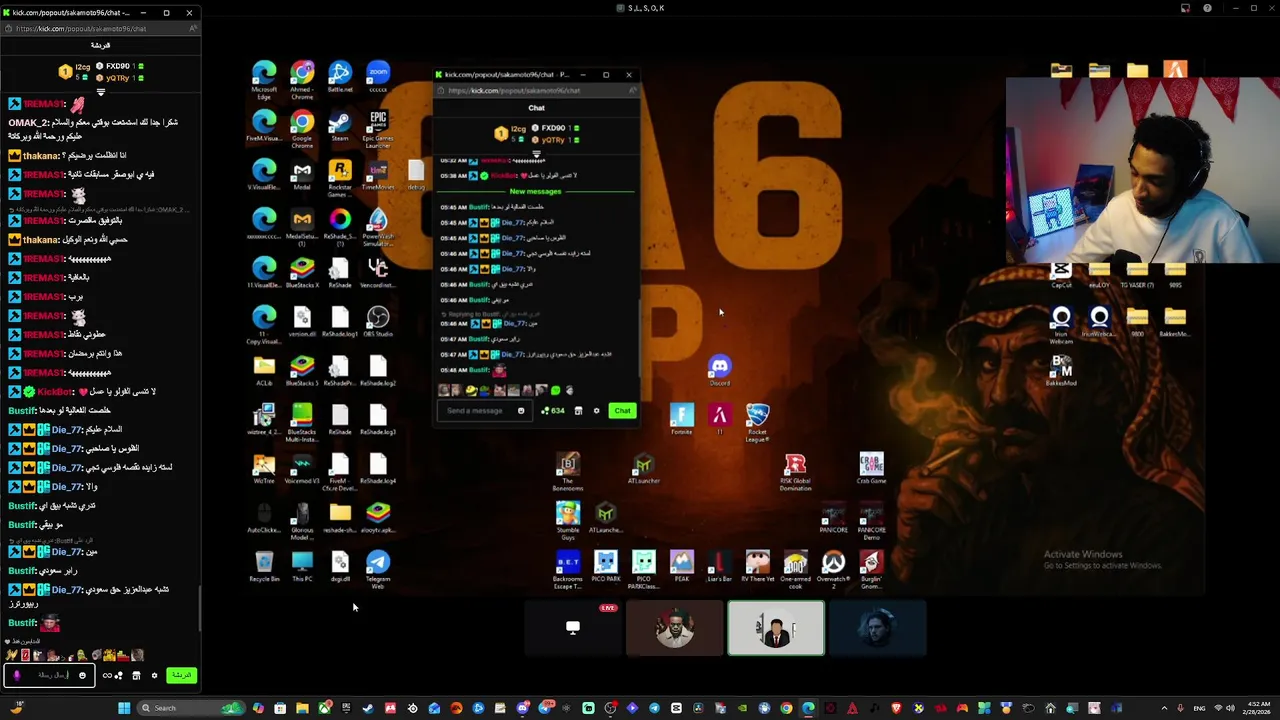Launch the Liar's Bar shortcut

(719, 566)
